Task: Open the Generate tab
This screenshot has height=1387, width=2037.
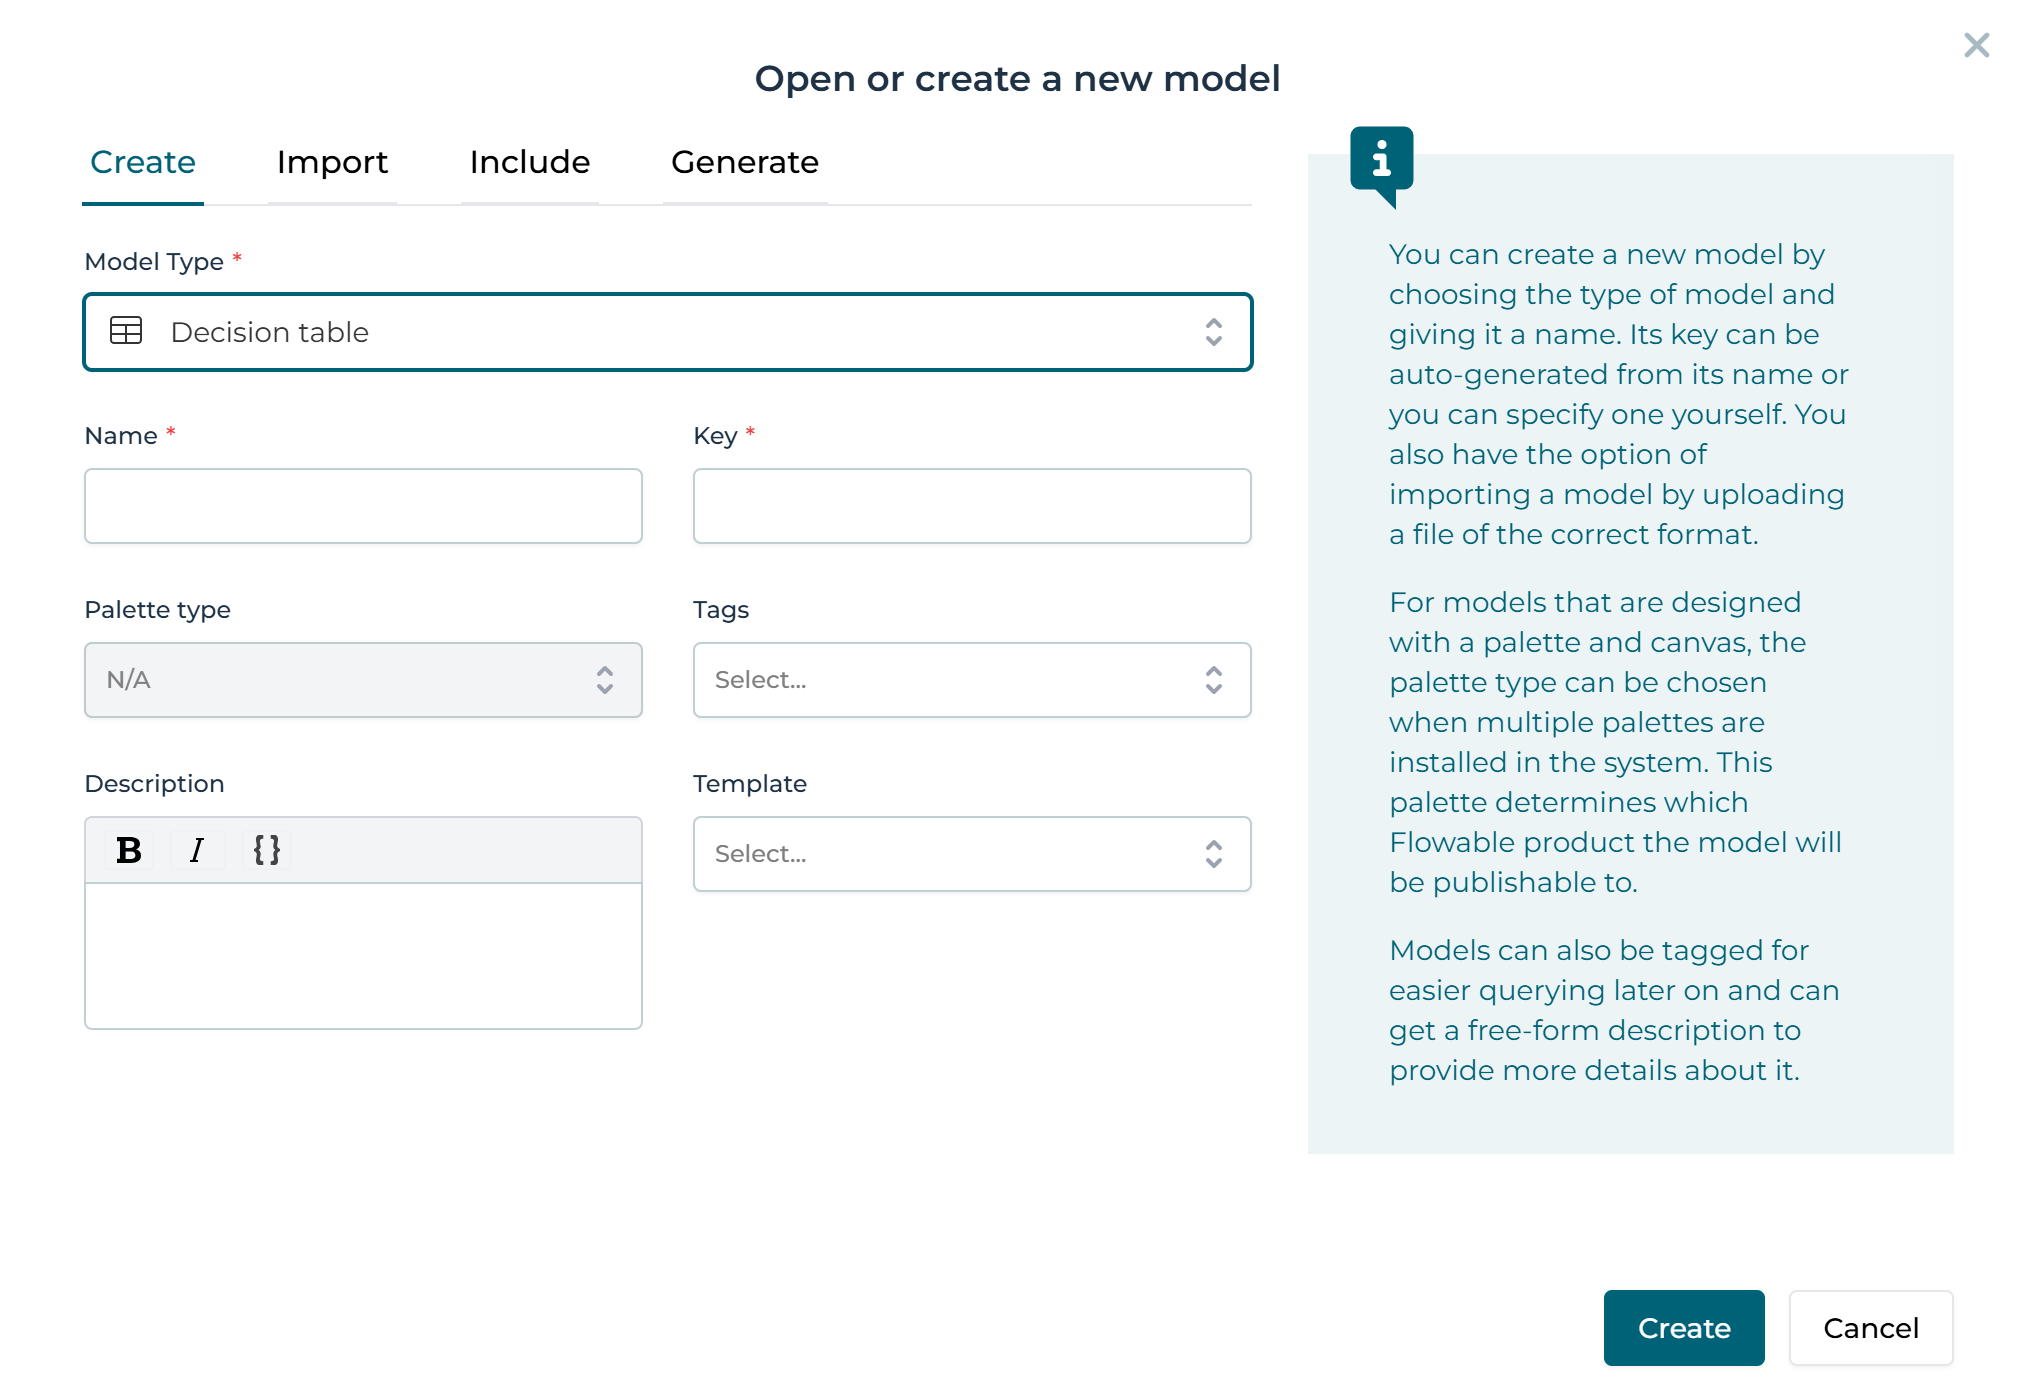Action: 745,162
